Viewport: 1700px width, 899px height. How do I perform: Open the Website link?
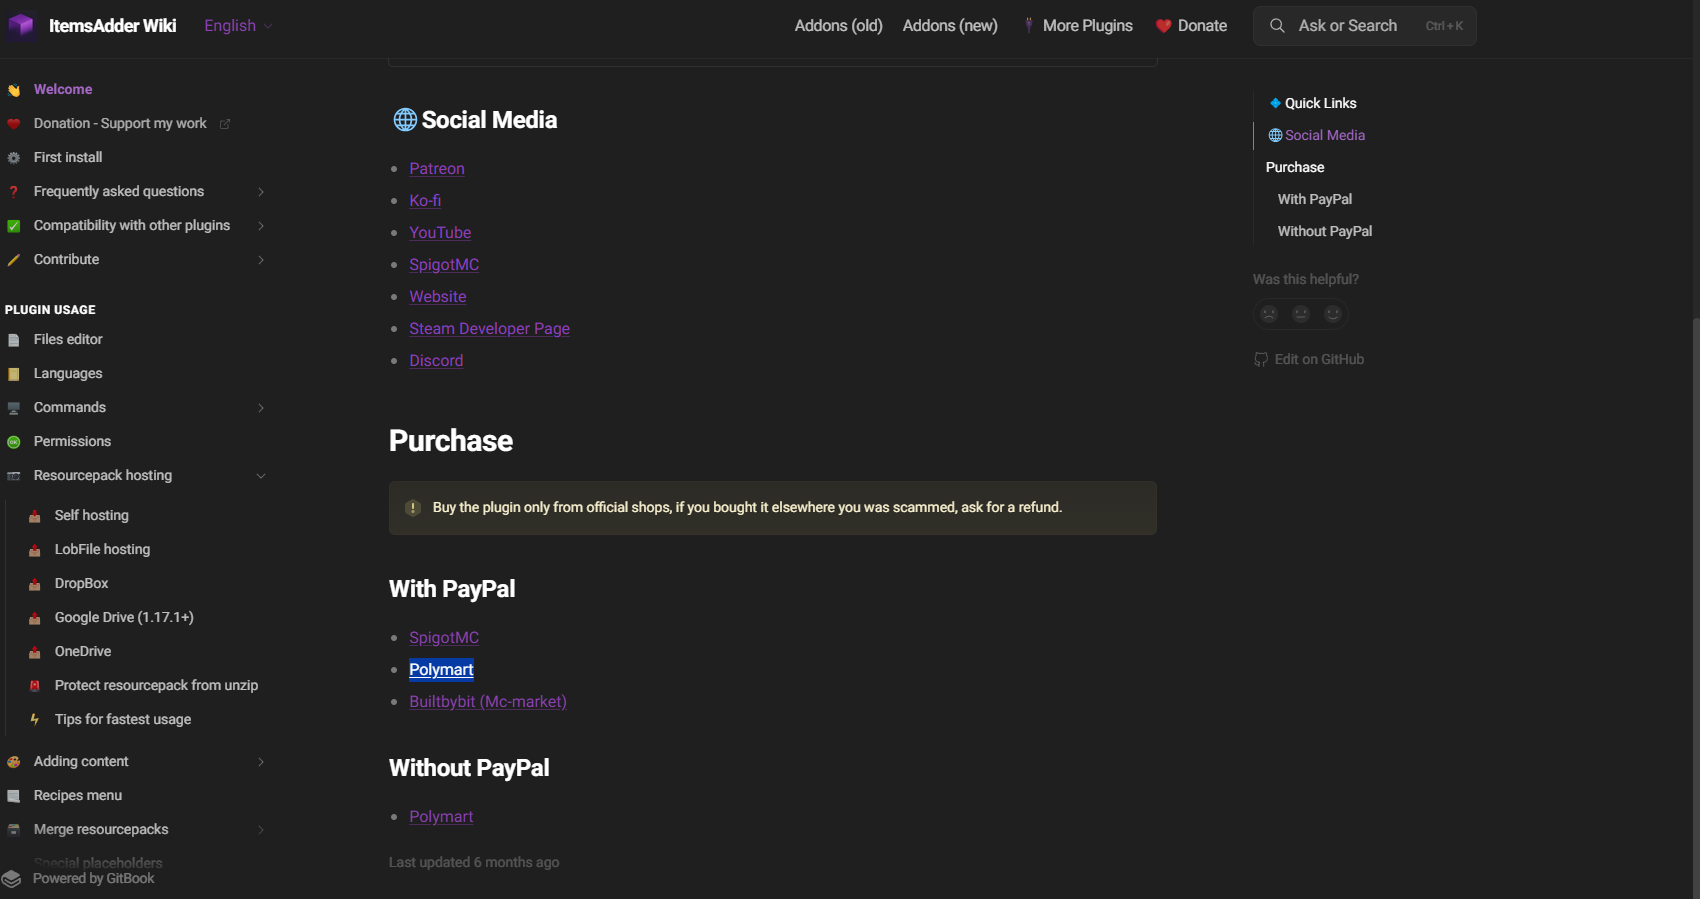point(438,297)
